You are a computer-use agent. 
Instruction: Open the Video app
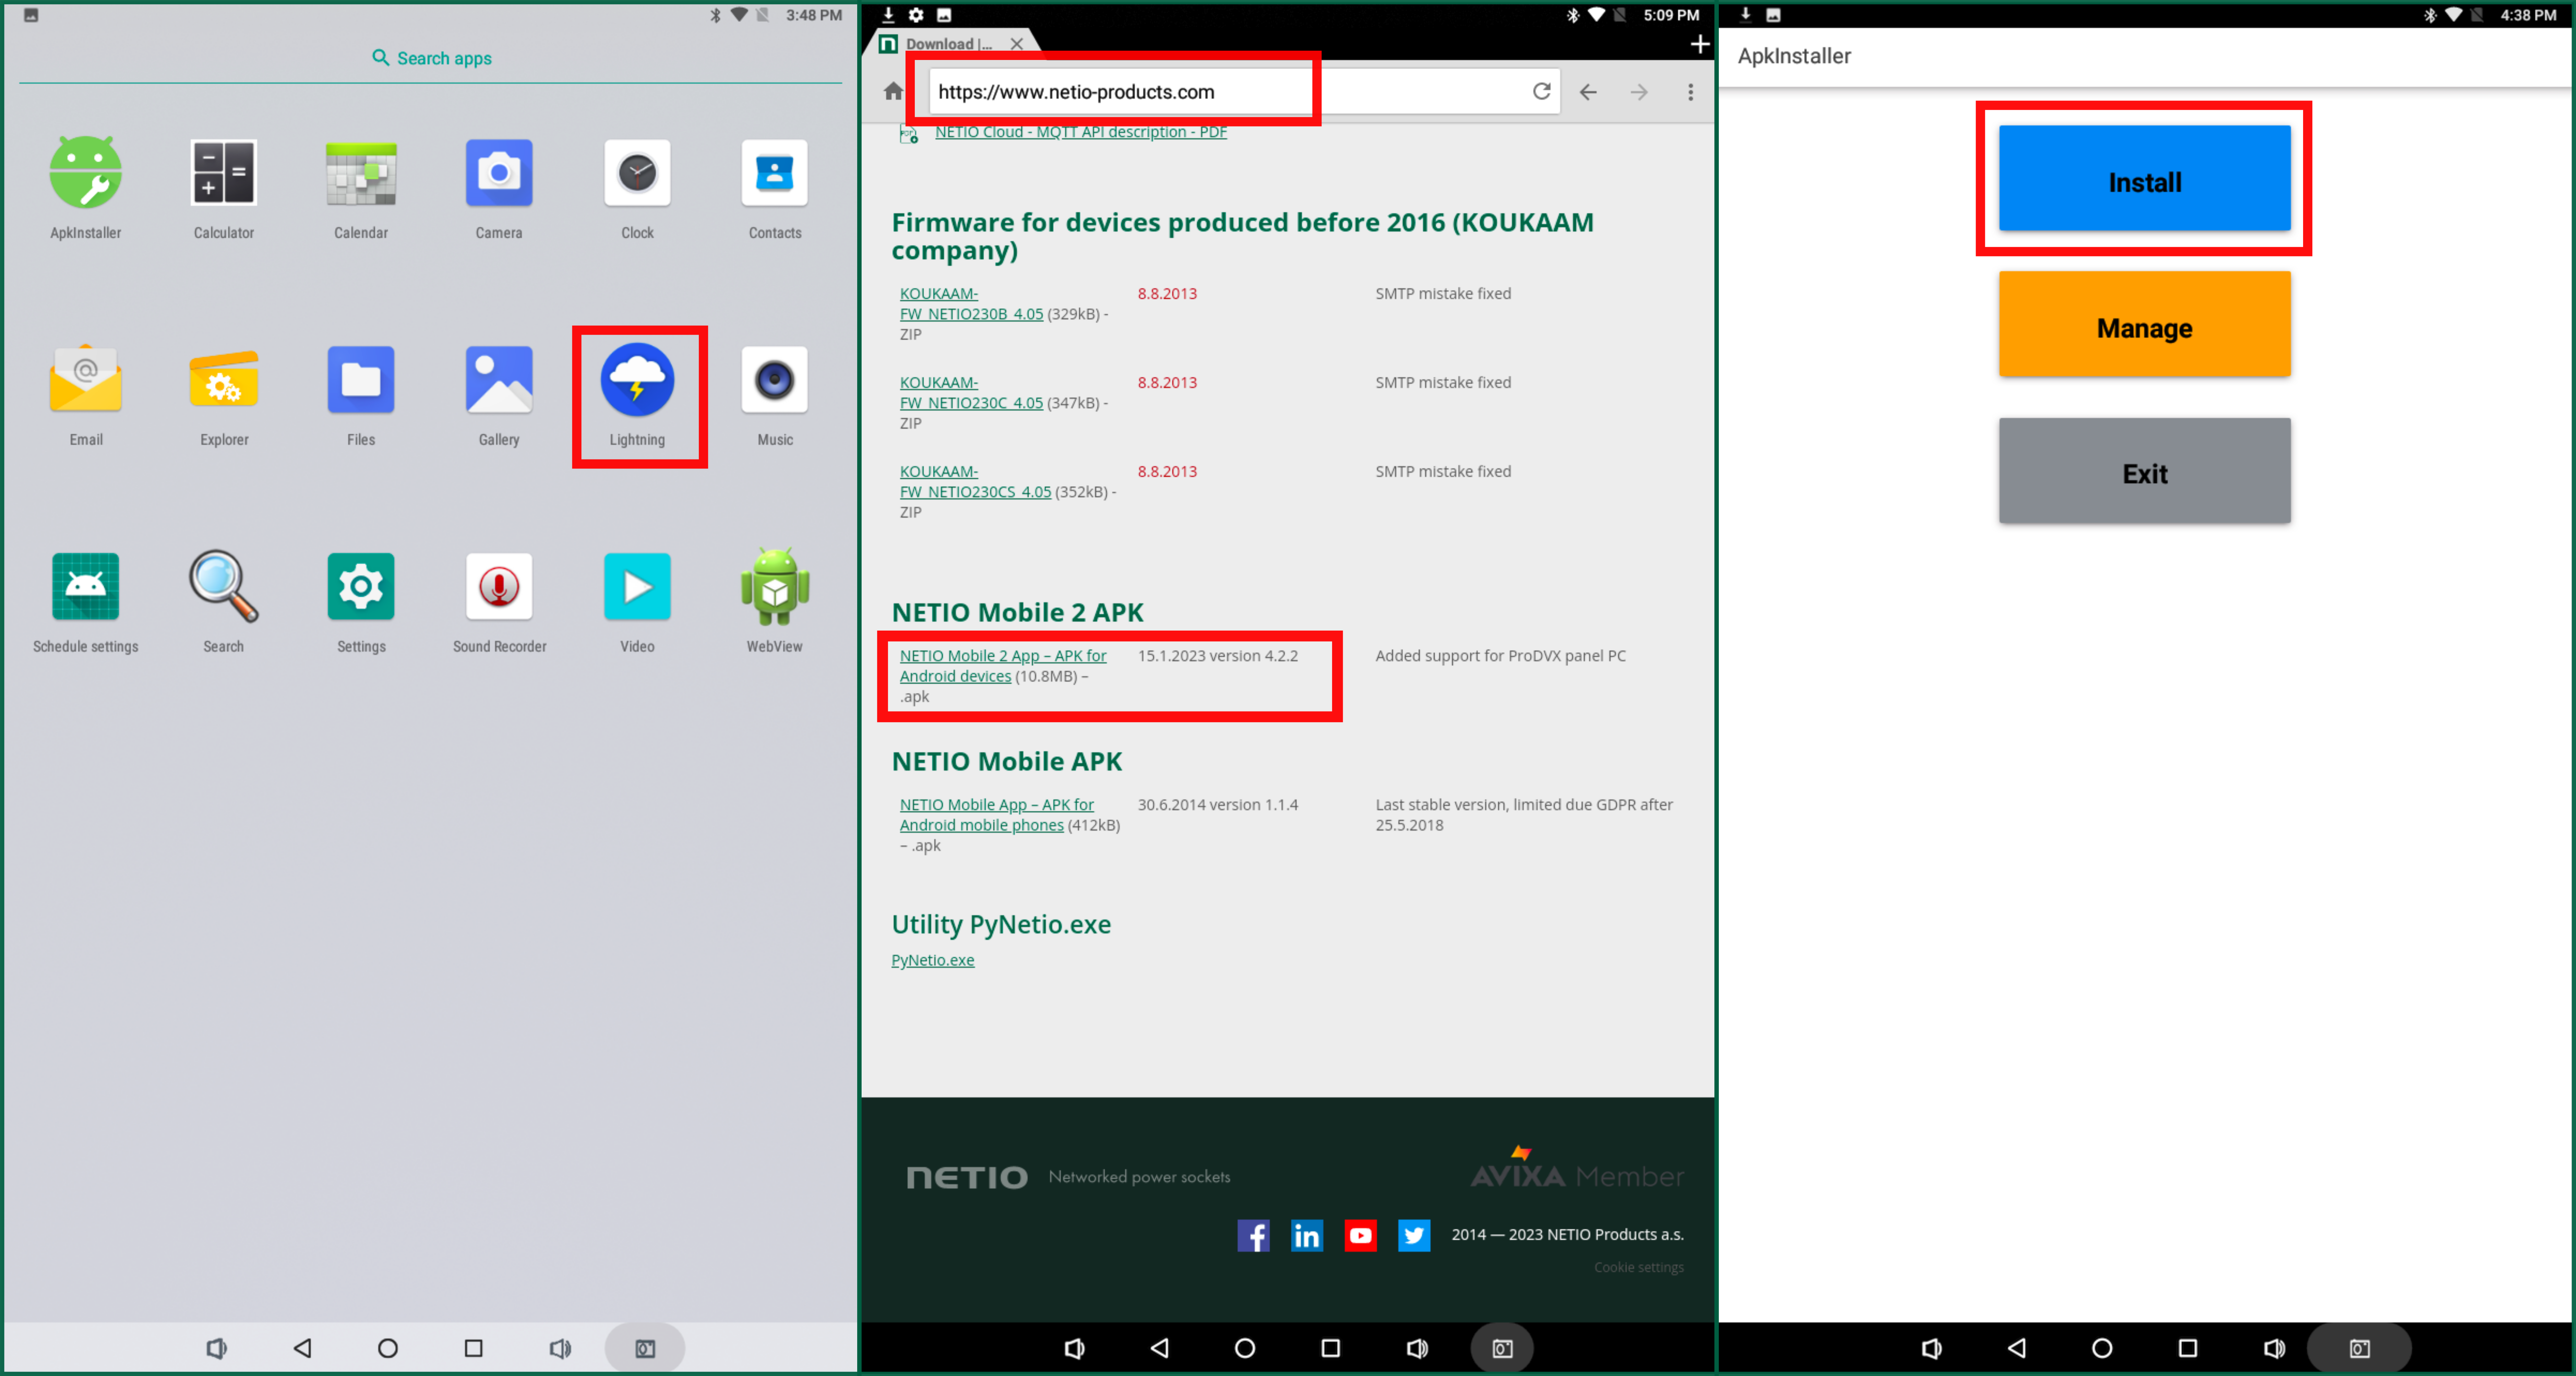point(637,587)
